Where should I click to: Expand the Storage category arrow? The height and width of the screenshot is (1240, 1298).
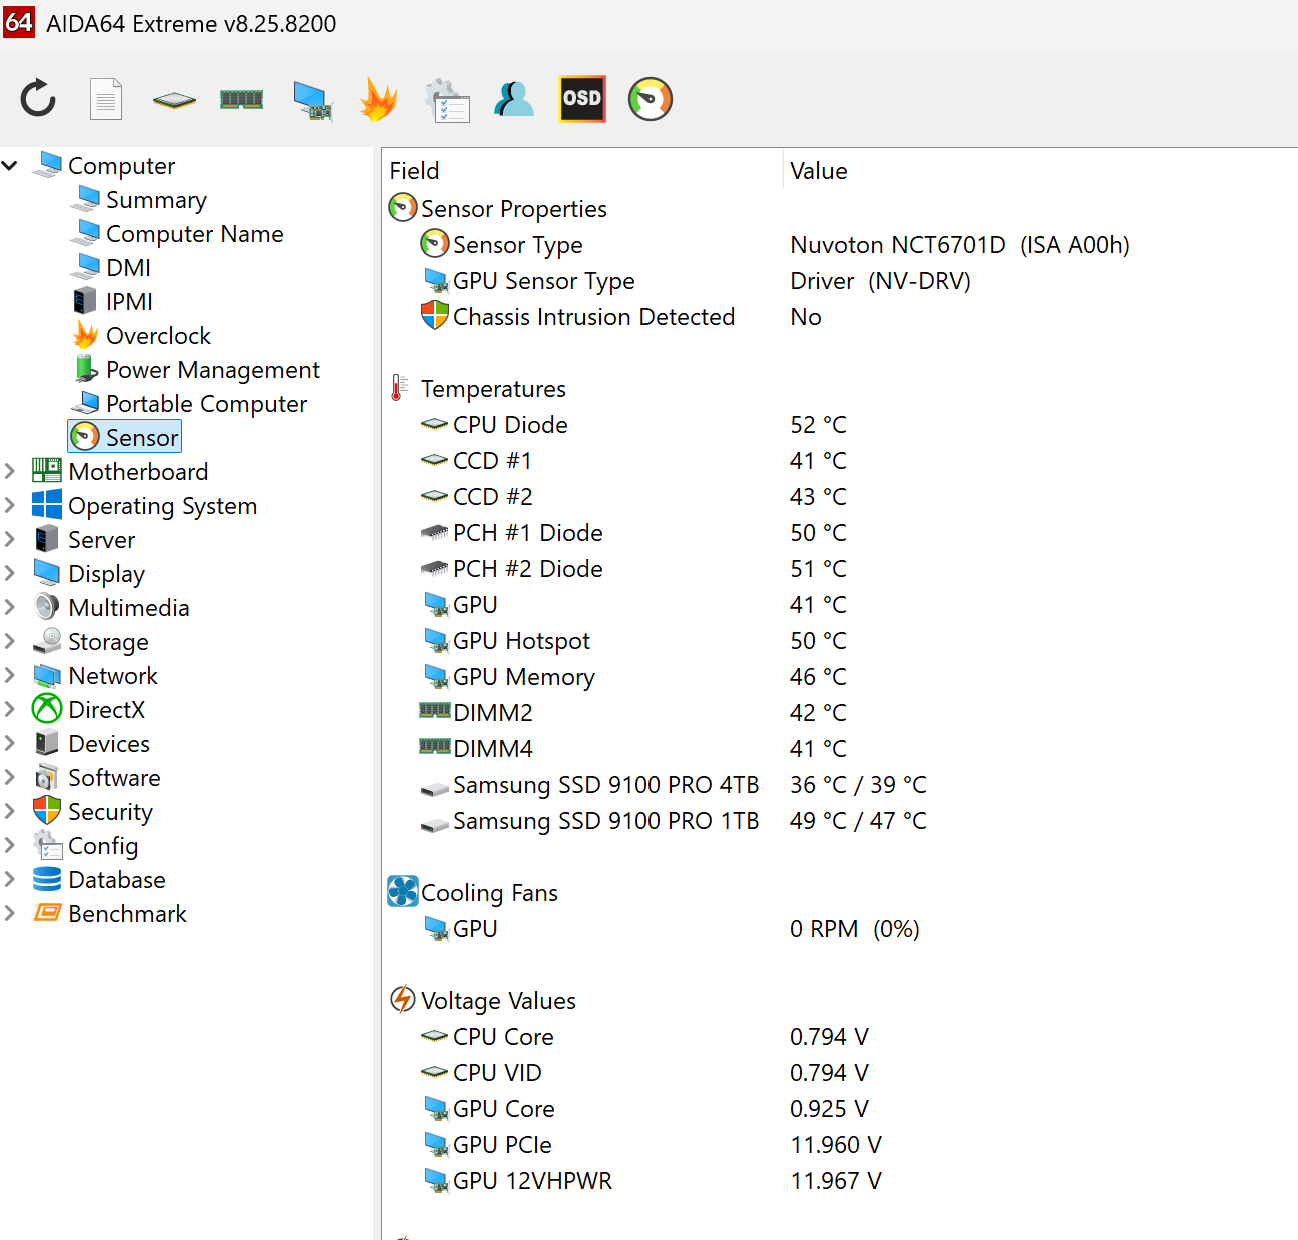(10, 641)
